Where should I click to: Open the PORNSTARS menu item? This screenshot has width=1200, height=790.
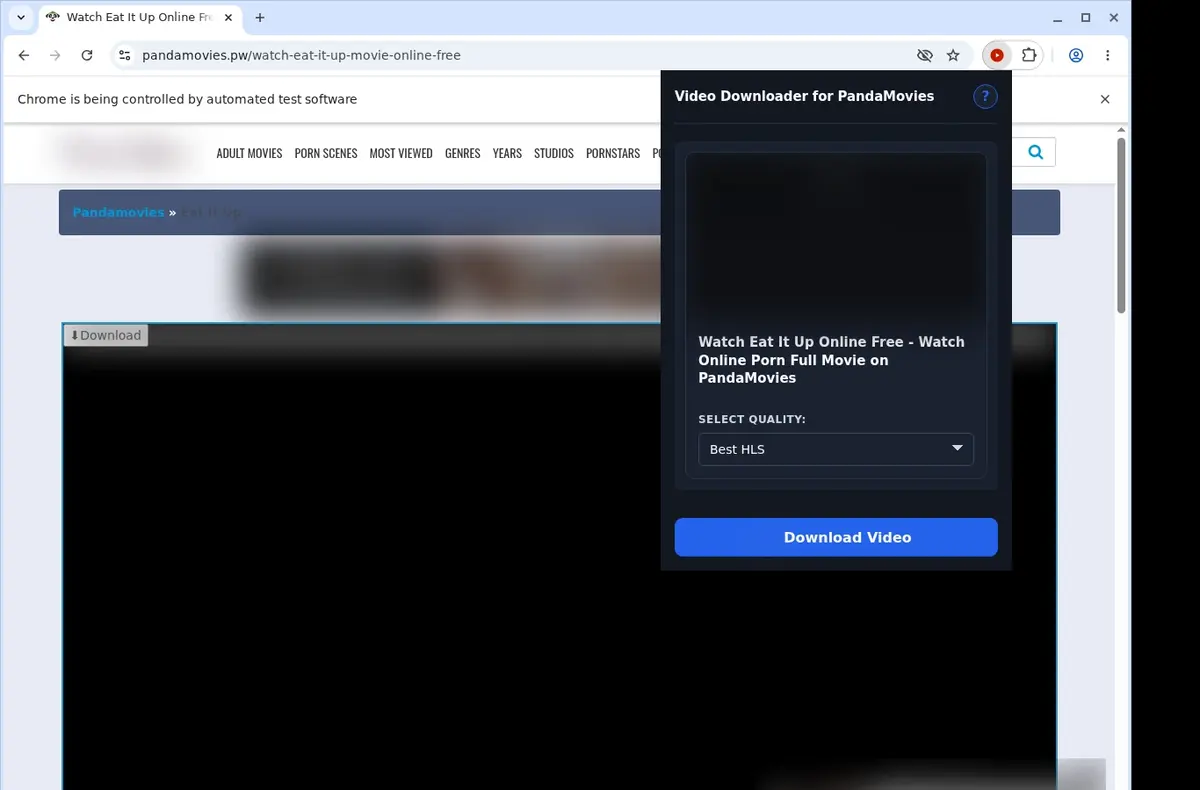click(613, 153)
